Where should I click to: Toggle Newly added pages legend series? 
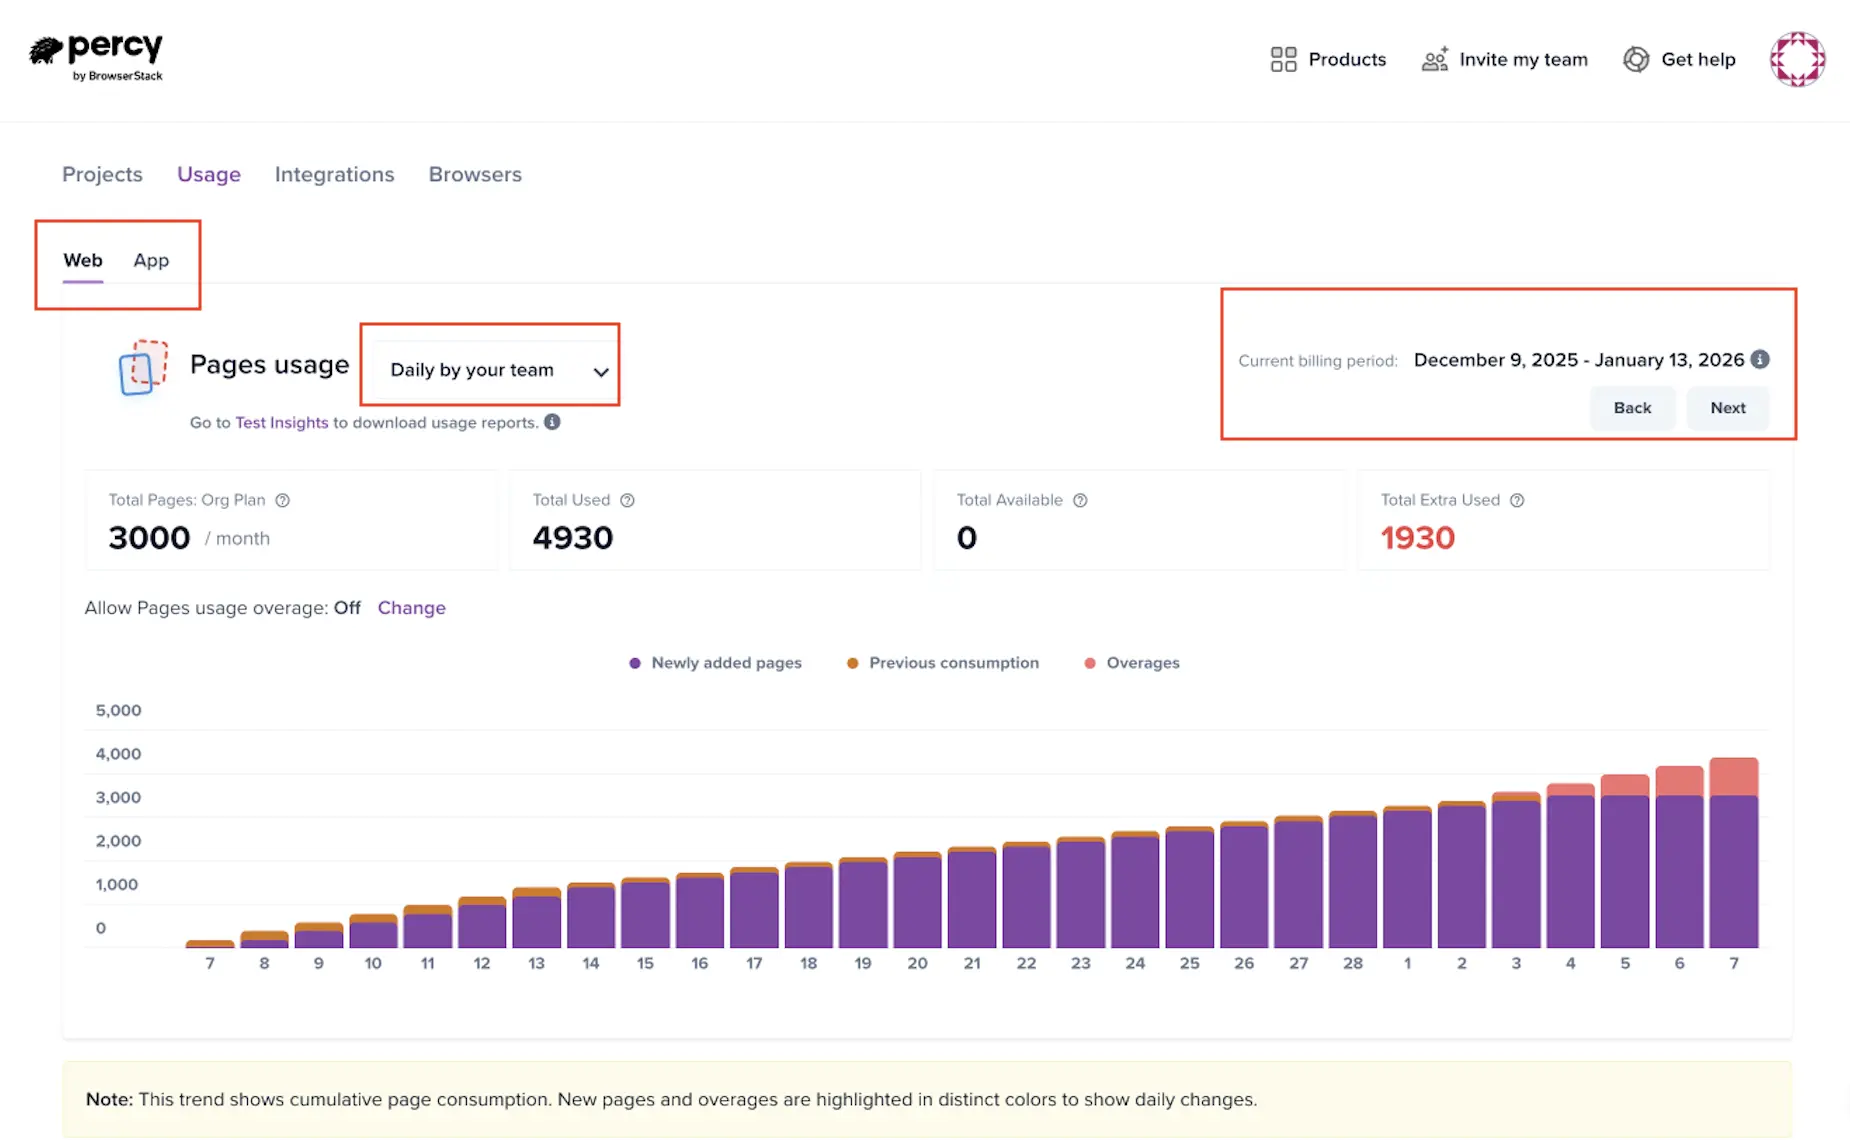click(715, 663)
